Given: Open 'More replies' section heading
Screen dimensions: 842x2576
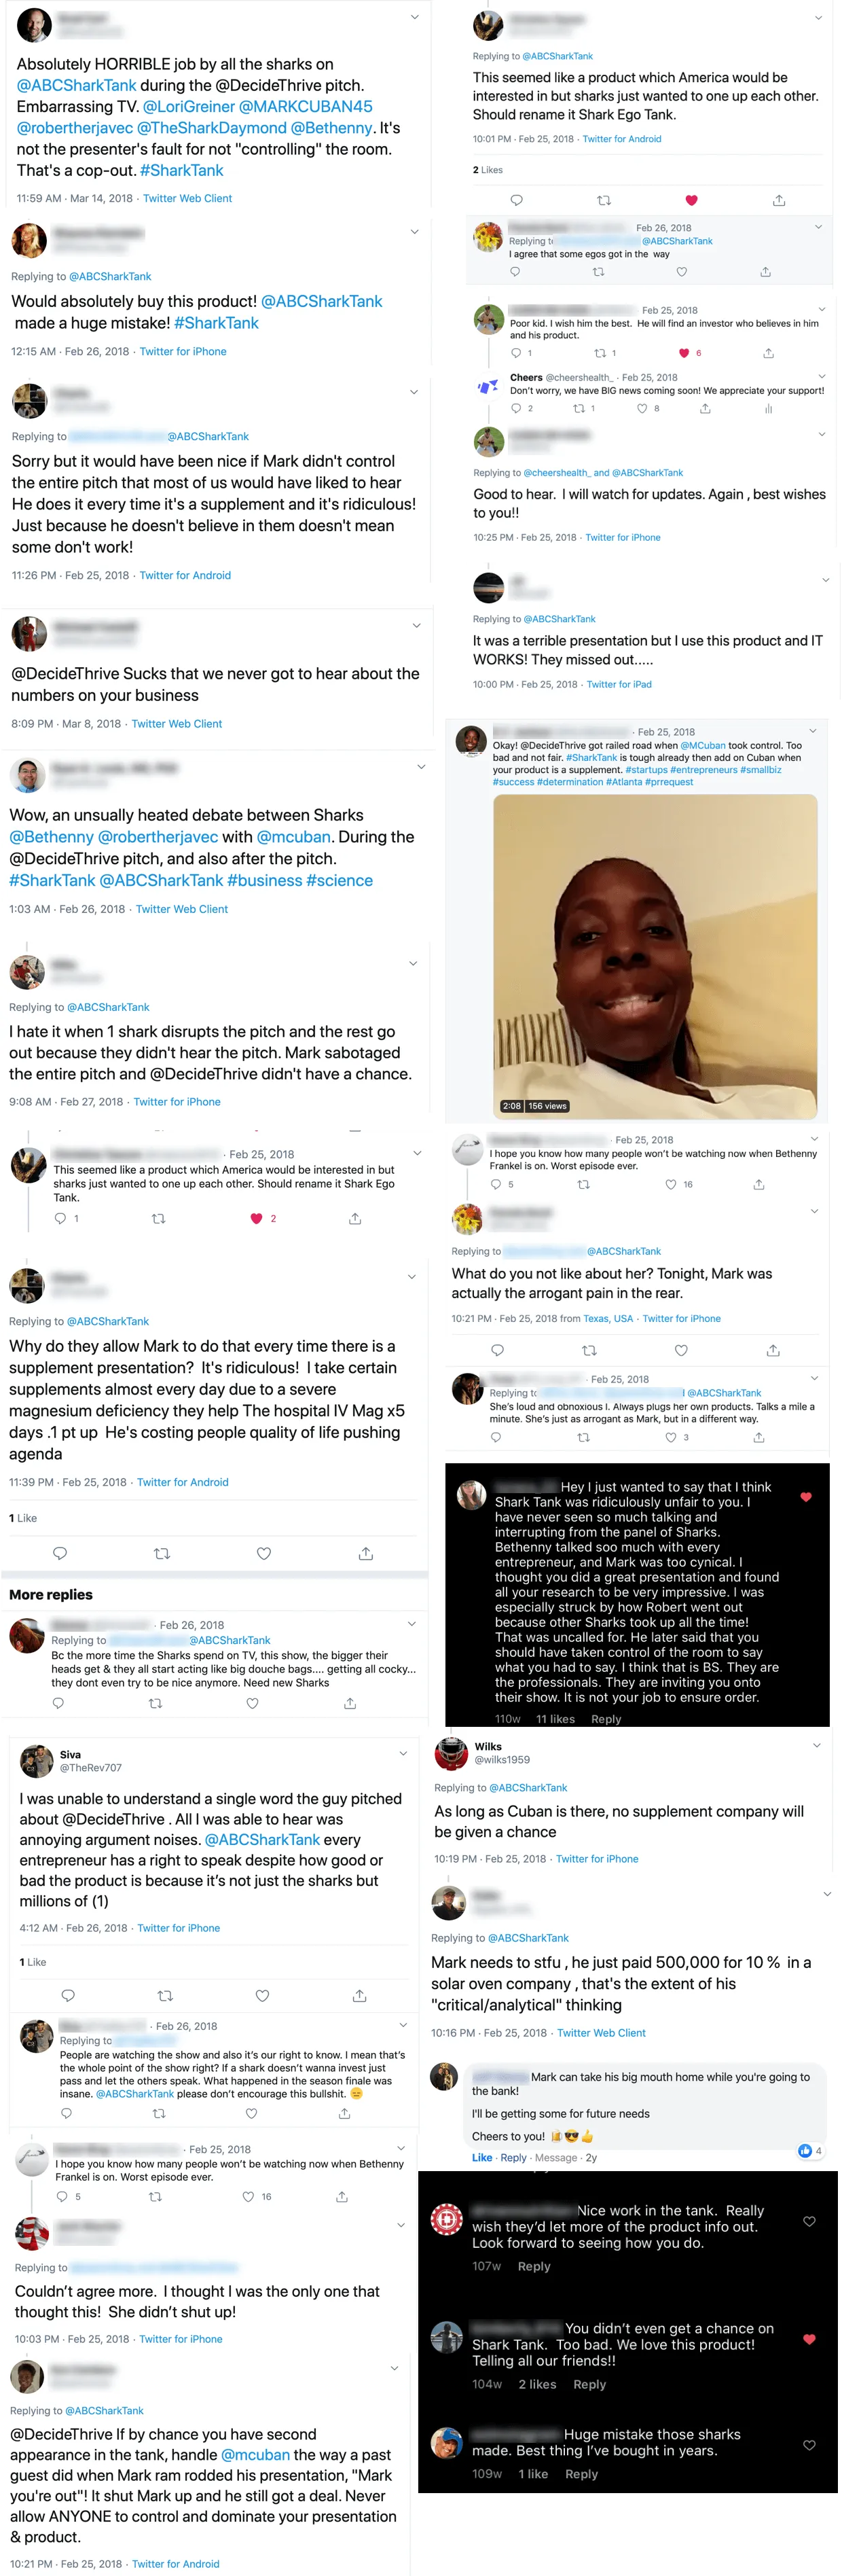Looking at the screenshot, I should pyautogui.click(x=51, y=1594).
